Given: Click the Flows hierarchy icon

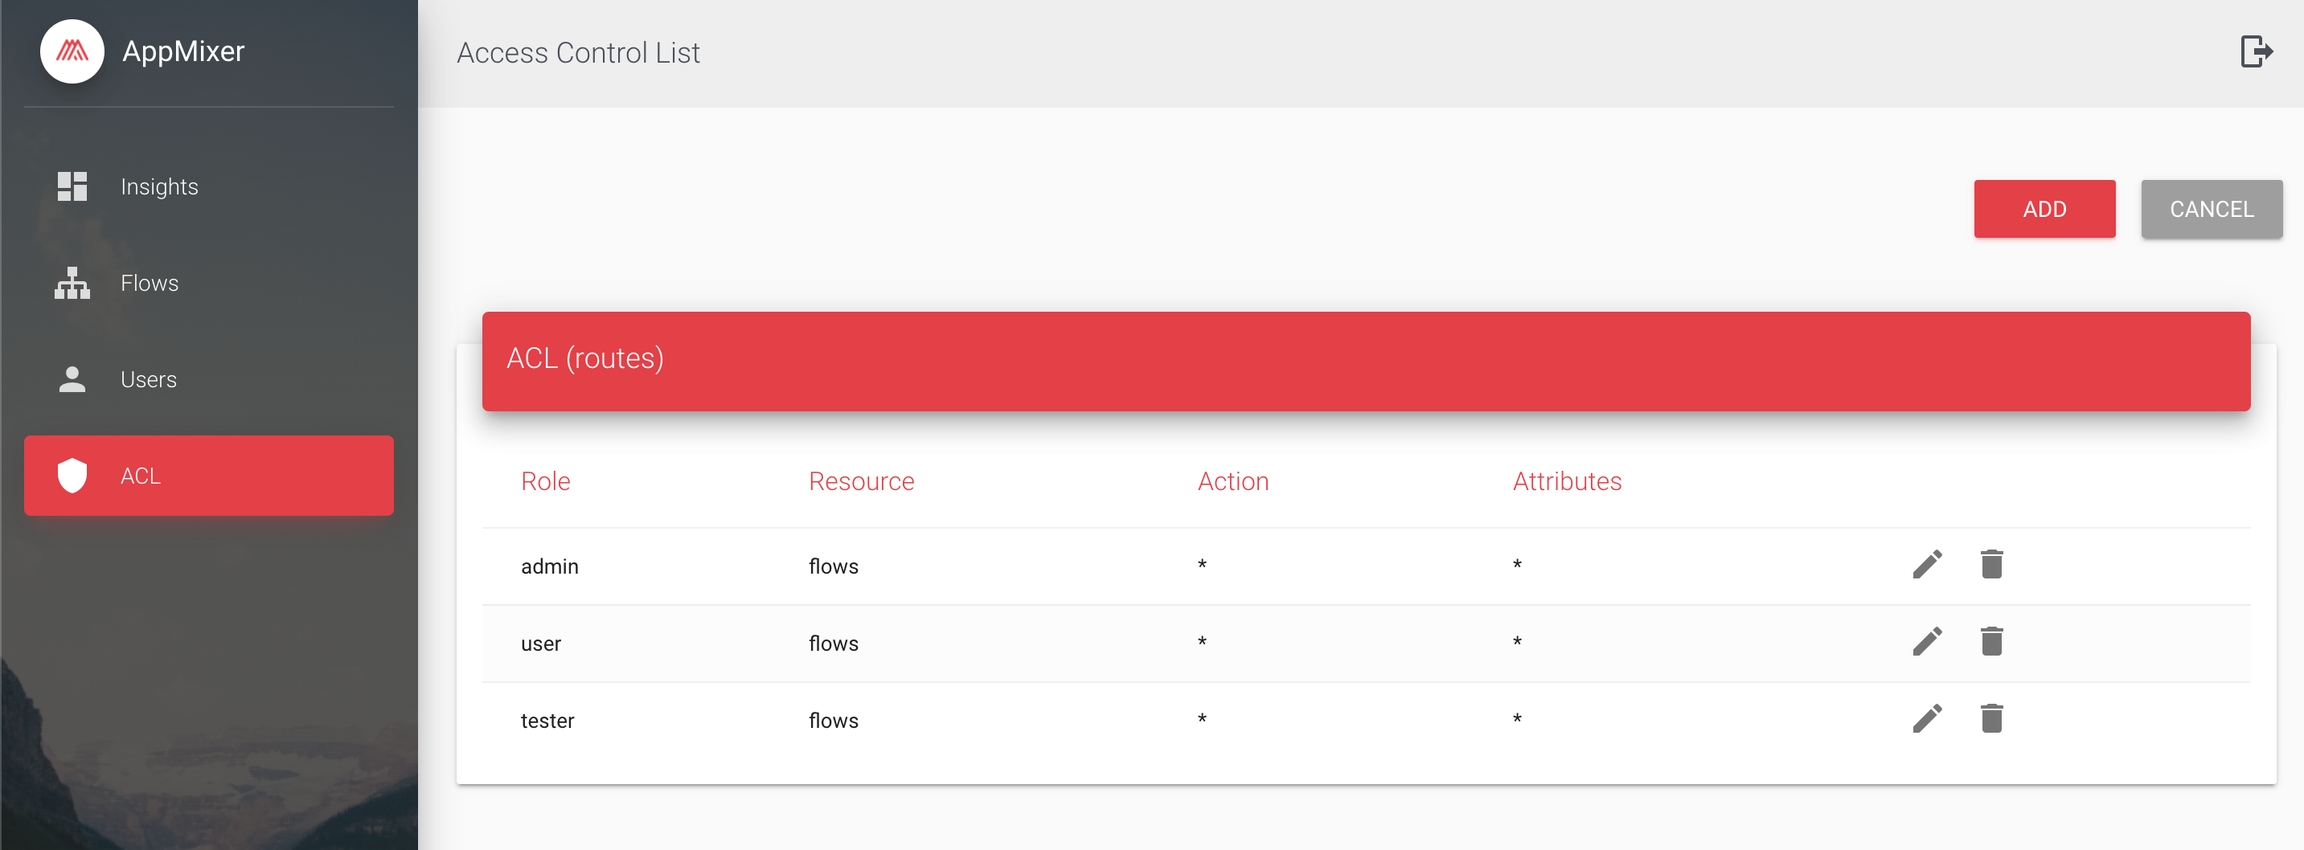Looking at the screenshot, I should 72,283.
